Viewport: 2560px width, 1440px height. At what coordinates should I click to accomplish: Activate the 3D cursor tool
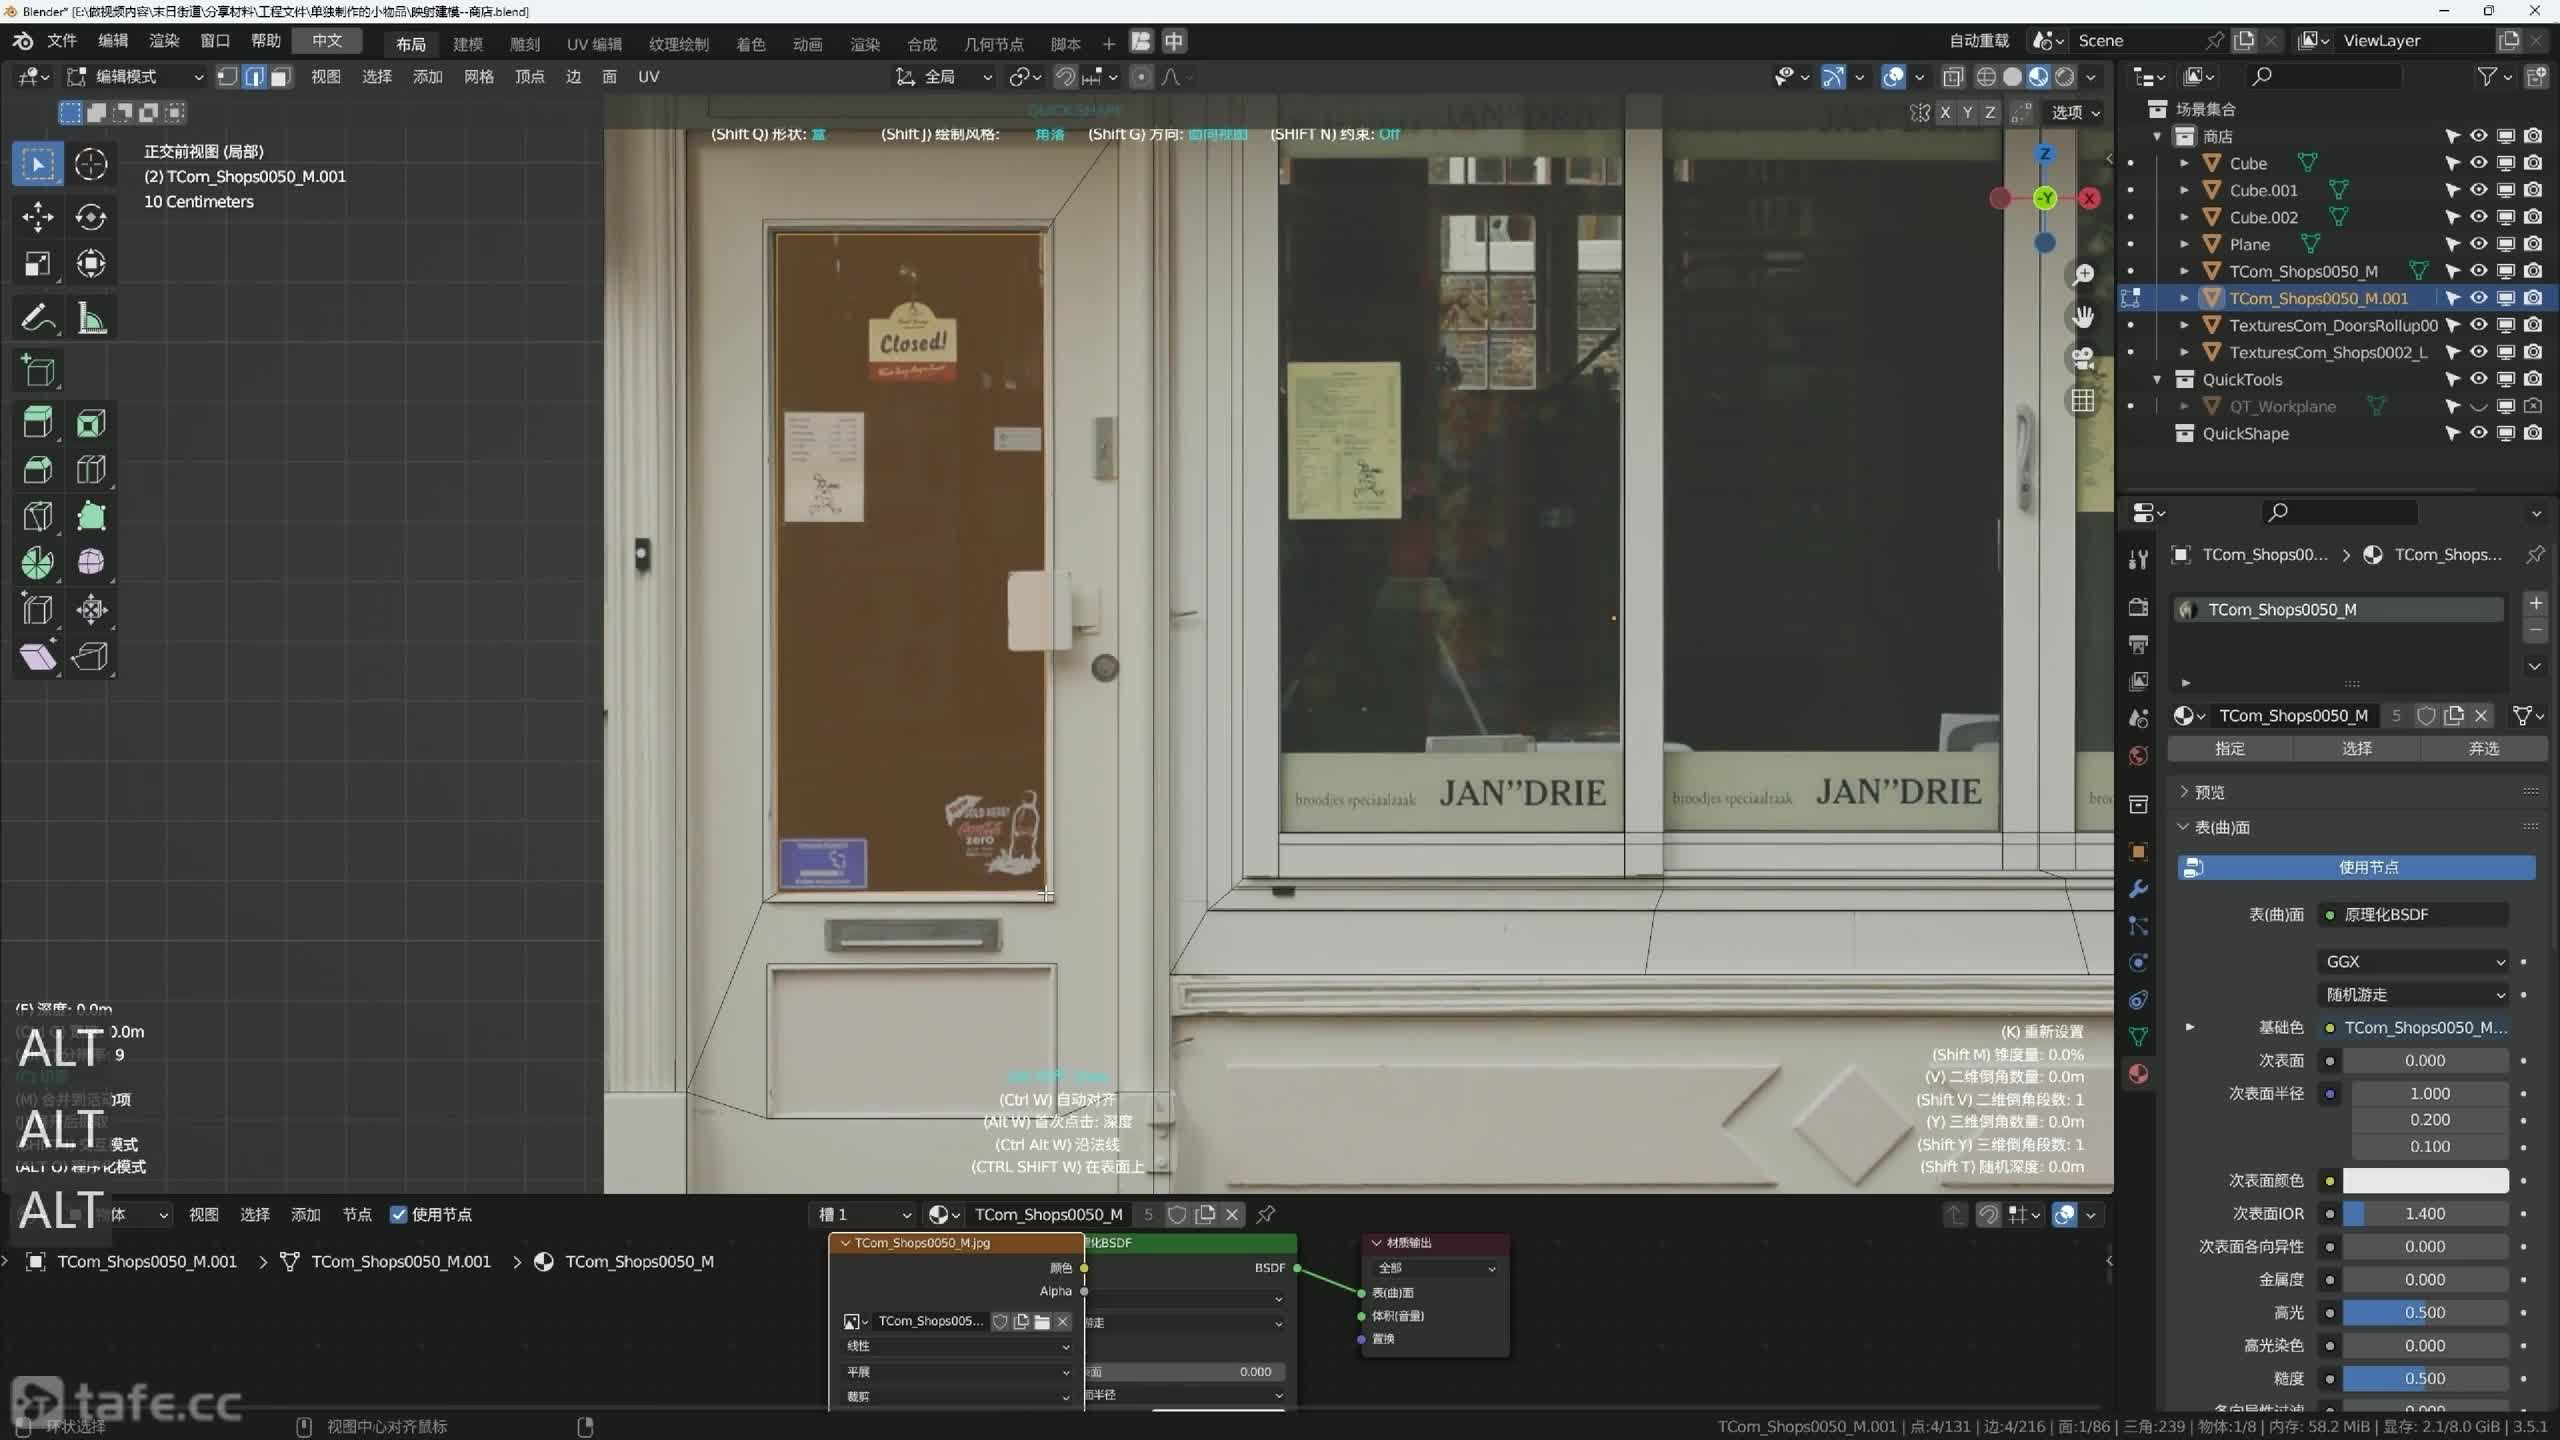(x=91, y=164)
